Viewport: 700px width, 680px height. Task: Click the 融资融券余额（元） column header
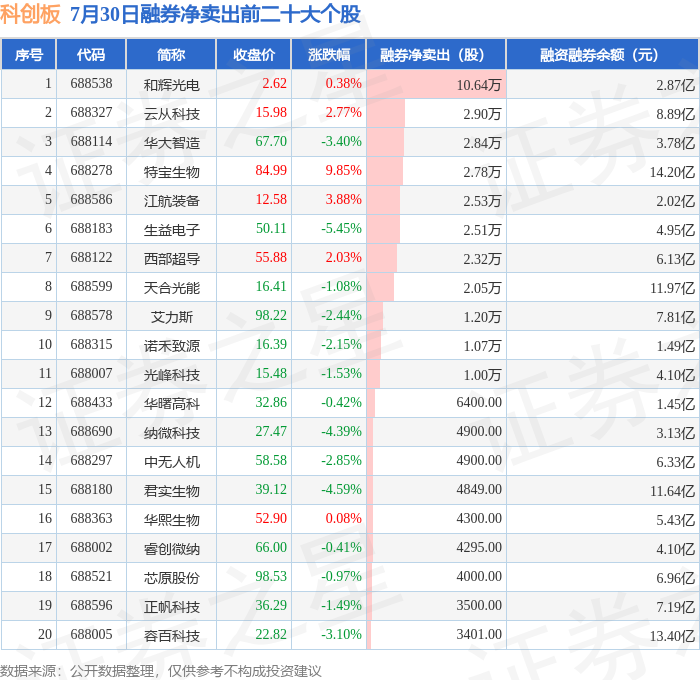pos(602,54)
